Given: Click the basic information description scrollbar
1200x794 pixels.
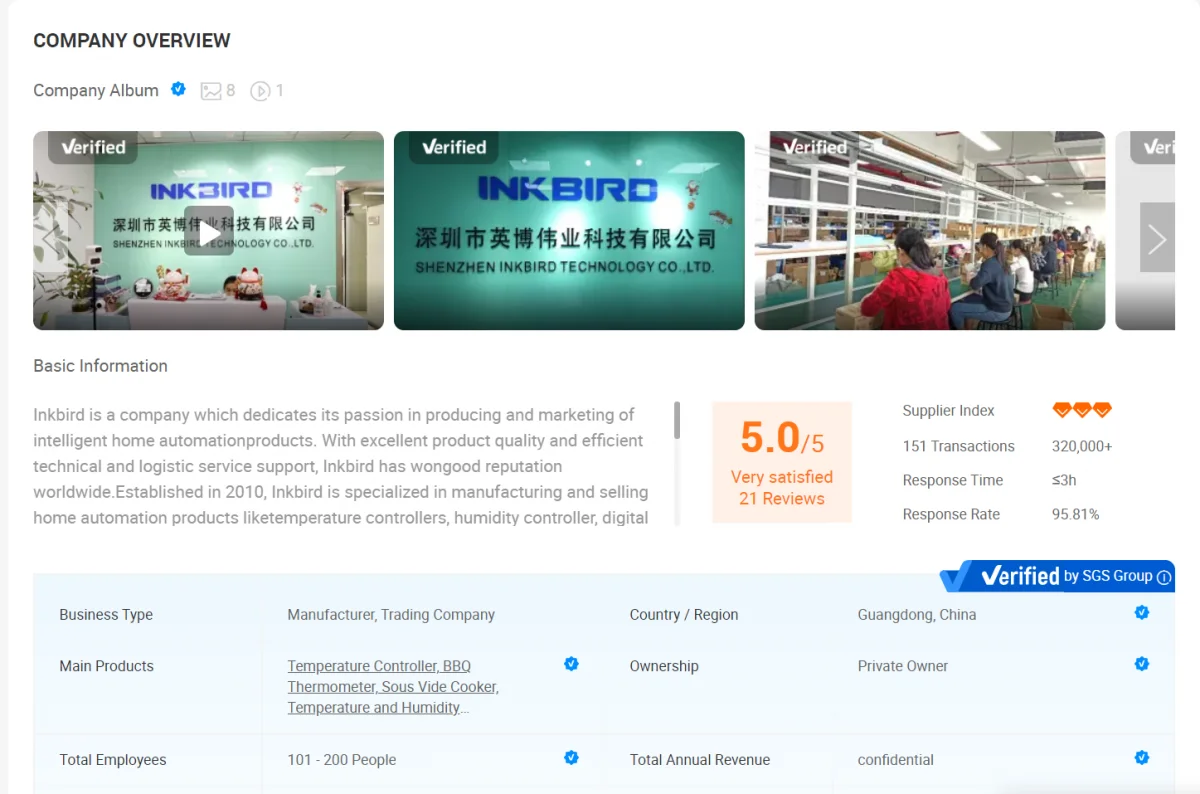Looking at the screenshot, I should 677,421.
